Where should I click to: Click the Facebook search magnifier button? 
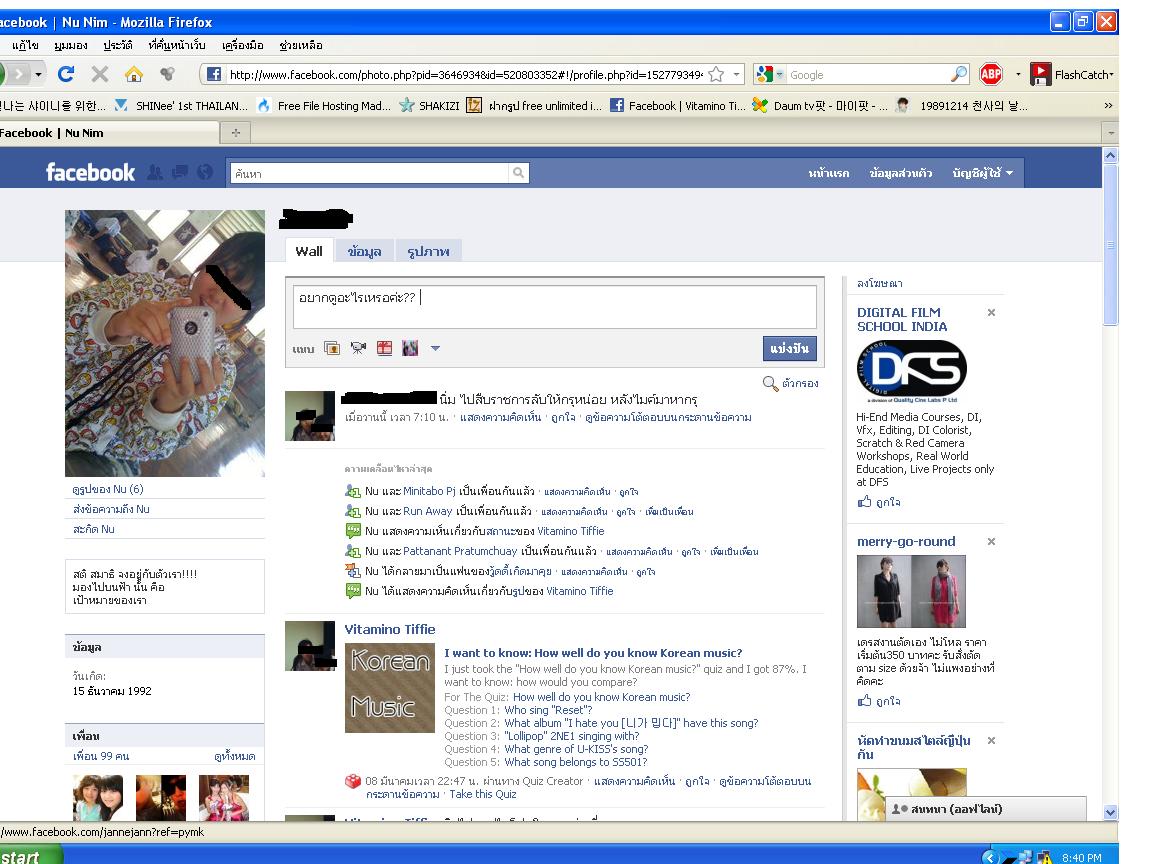519,173
